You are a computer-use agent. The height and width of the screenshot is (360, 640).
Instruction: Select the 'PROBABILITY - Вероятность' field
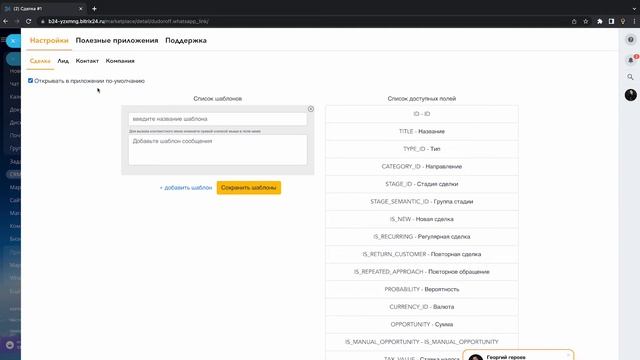[422, 289]
